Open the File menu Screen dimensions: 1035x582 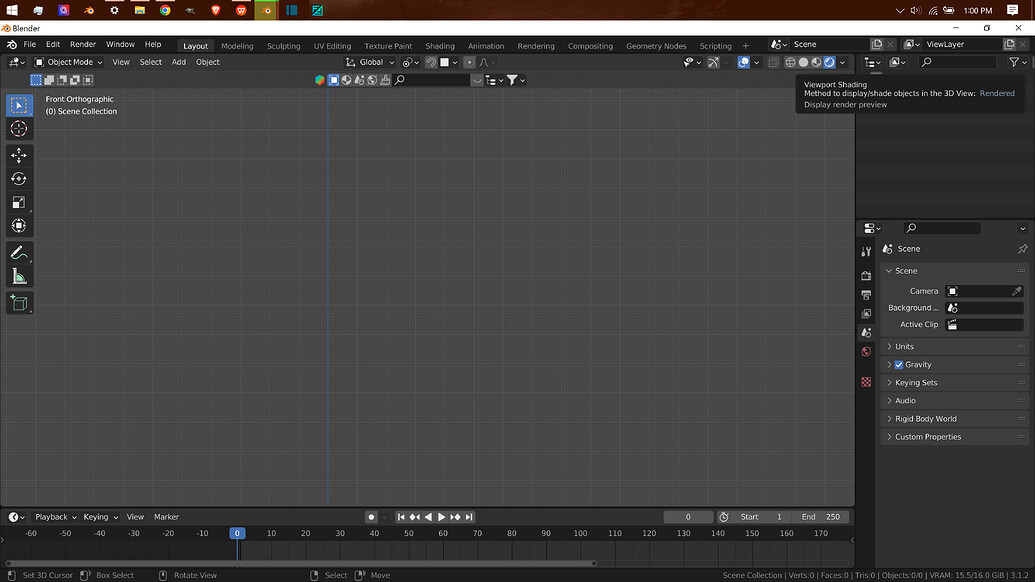point(30,44)
